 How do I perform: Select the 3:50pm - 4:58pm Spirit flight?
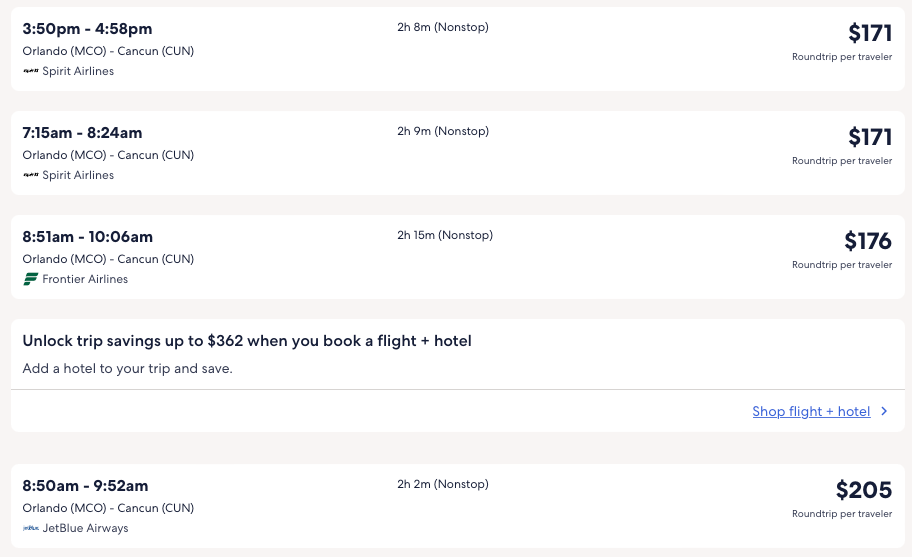[x=87, y=29]
